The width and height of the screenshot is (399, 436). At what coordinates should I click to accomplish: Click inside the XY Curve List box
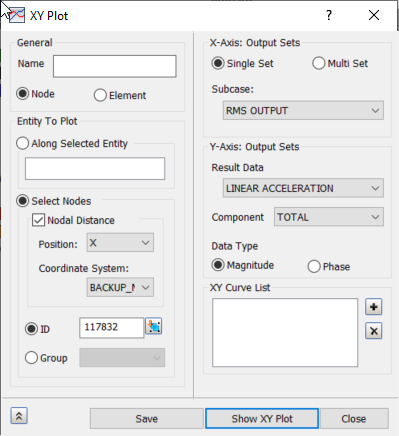(285, 333)
